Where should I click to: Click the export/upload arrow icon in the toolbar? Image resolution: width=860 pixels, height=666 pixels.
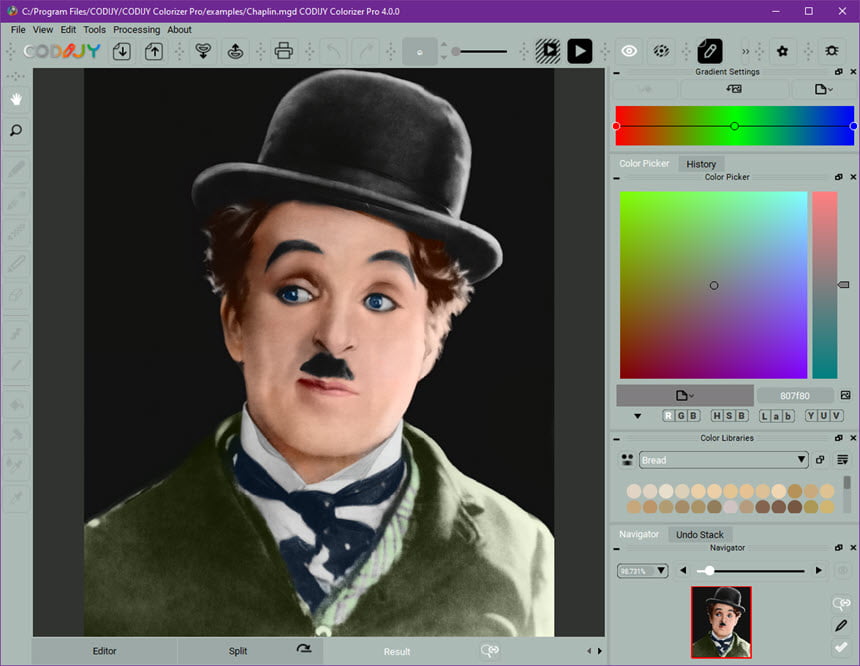(x=154, y=52)
